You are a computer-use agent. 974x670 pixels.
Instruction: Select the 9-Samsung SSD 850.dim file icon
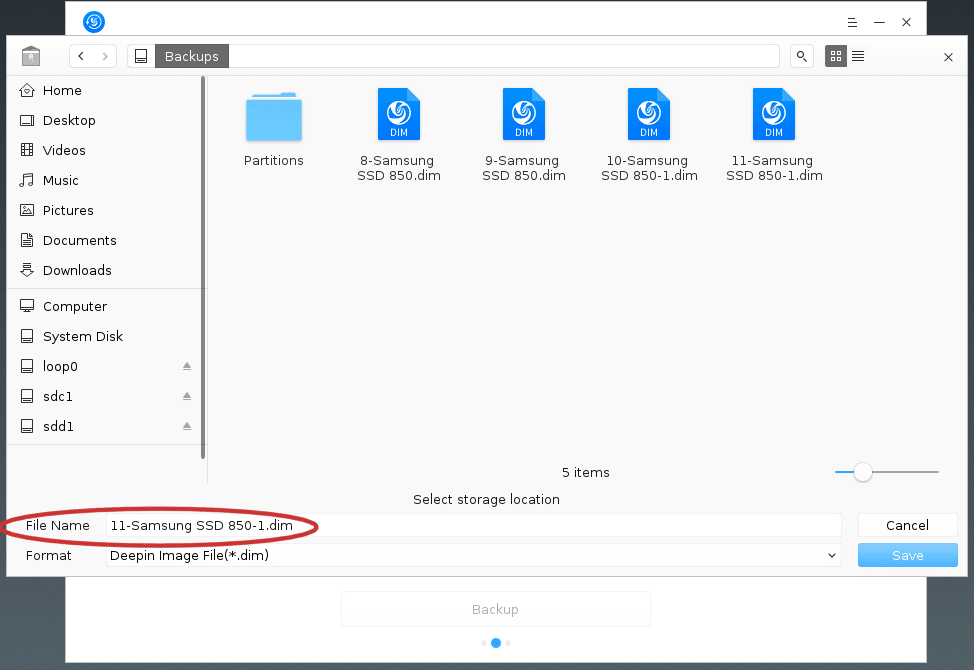pyautogui.click(x=524, y=114)
